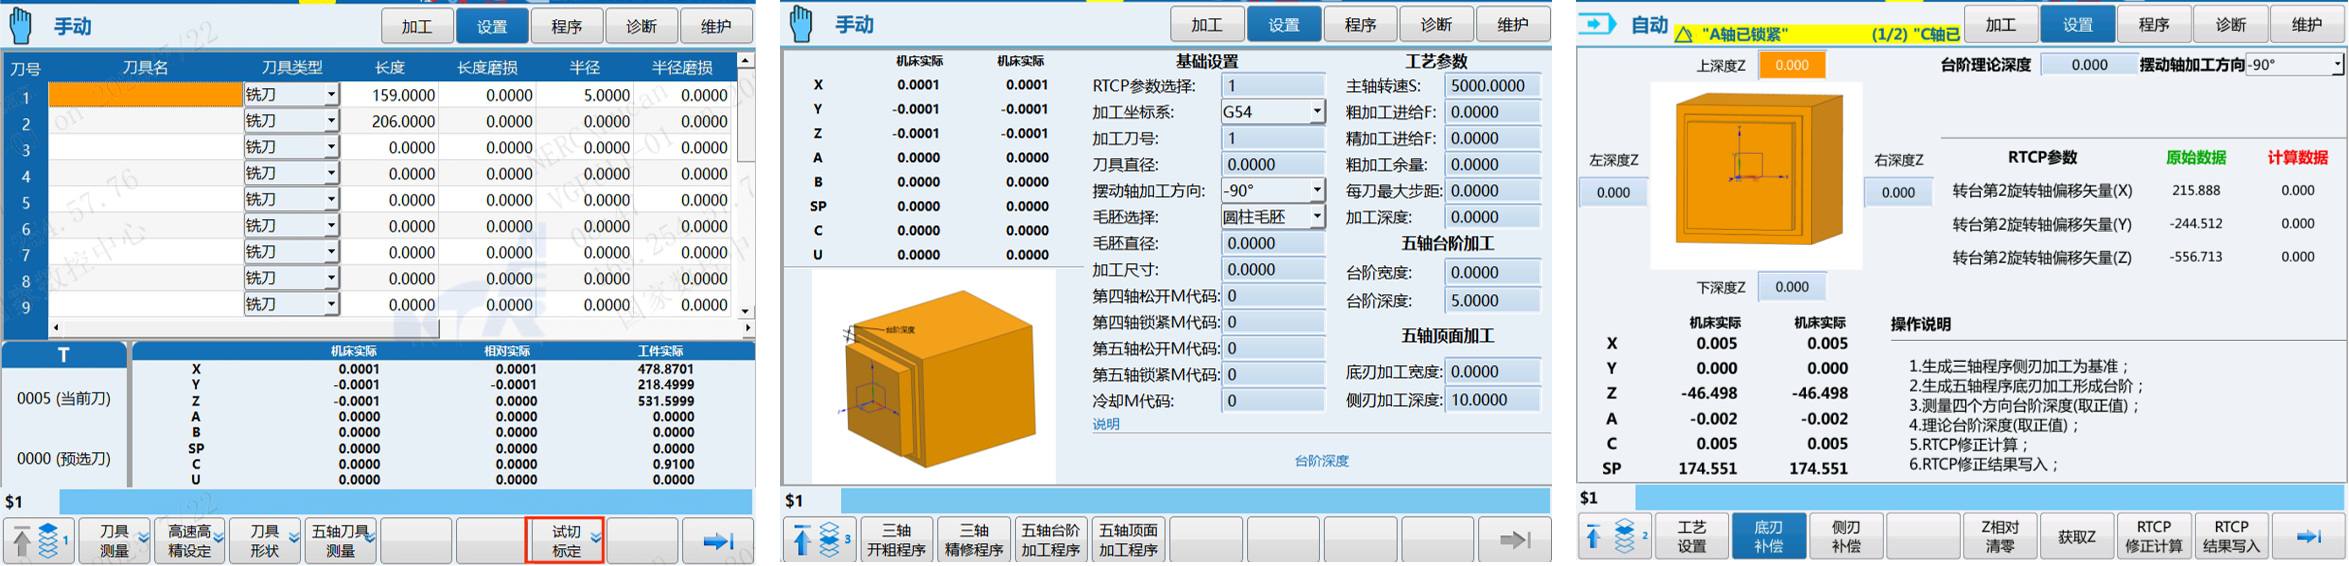Image resolution: width=2349 pixels, height=566 pixels.
Task: Open tool 1 刀具类型 铣刀 dropdown
Action: point(331,95)
